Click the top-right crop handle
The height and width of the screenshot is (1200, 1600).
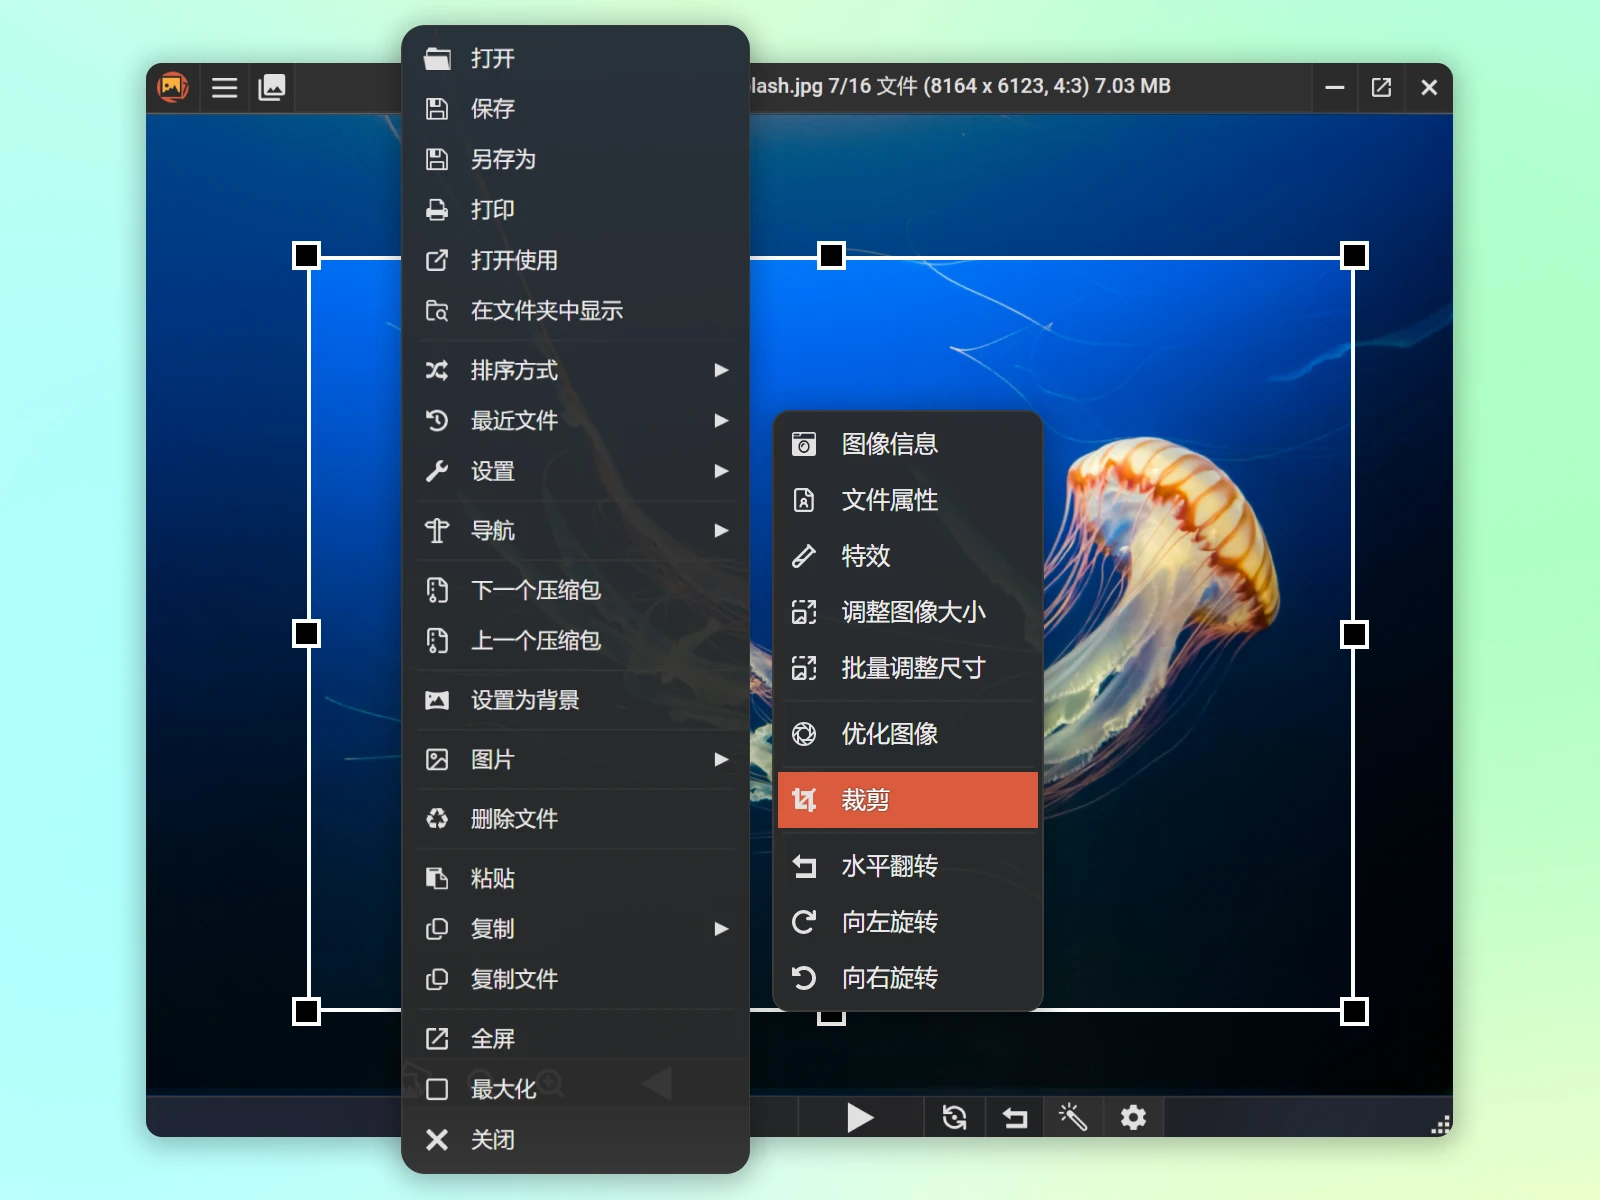pos(1354,256)
